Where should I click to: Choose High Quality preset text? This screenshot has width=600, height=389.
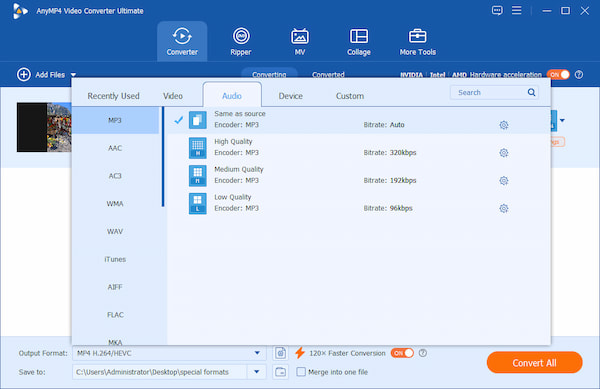point(233,142)
